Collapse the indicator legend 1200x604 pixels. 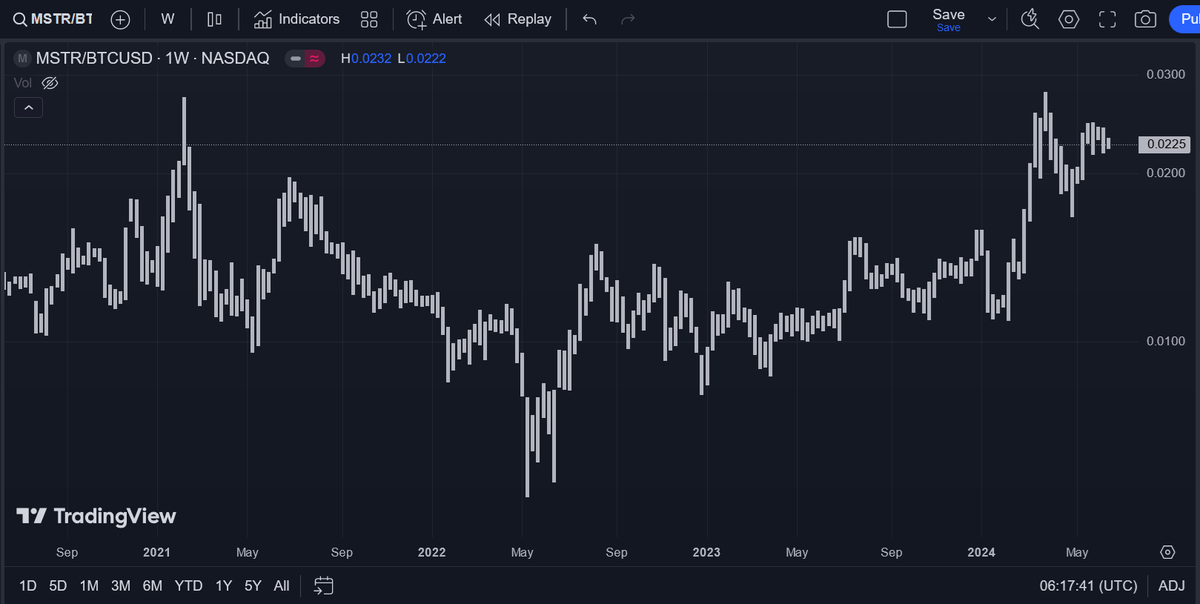point(28,108)
